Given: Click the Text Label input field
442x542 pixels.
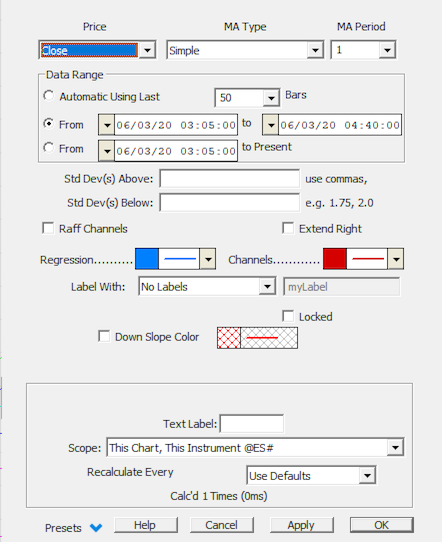Looking at the screenshot, I should (x=252, y=424).
